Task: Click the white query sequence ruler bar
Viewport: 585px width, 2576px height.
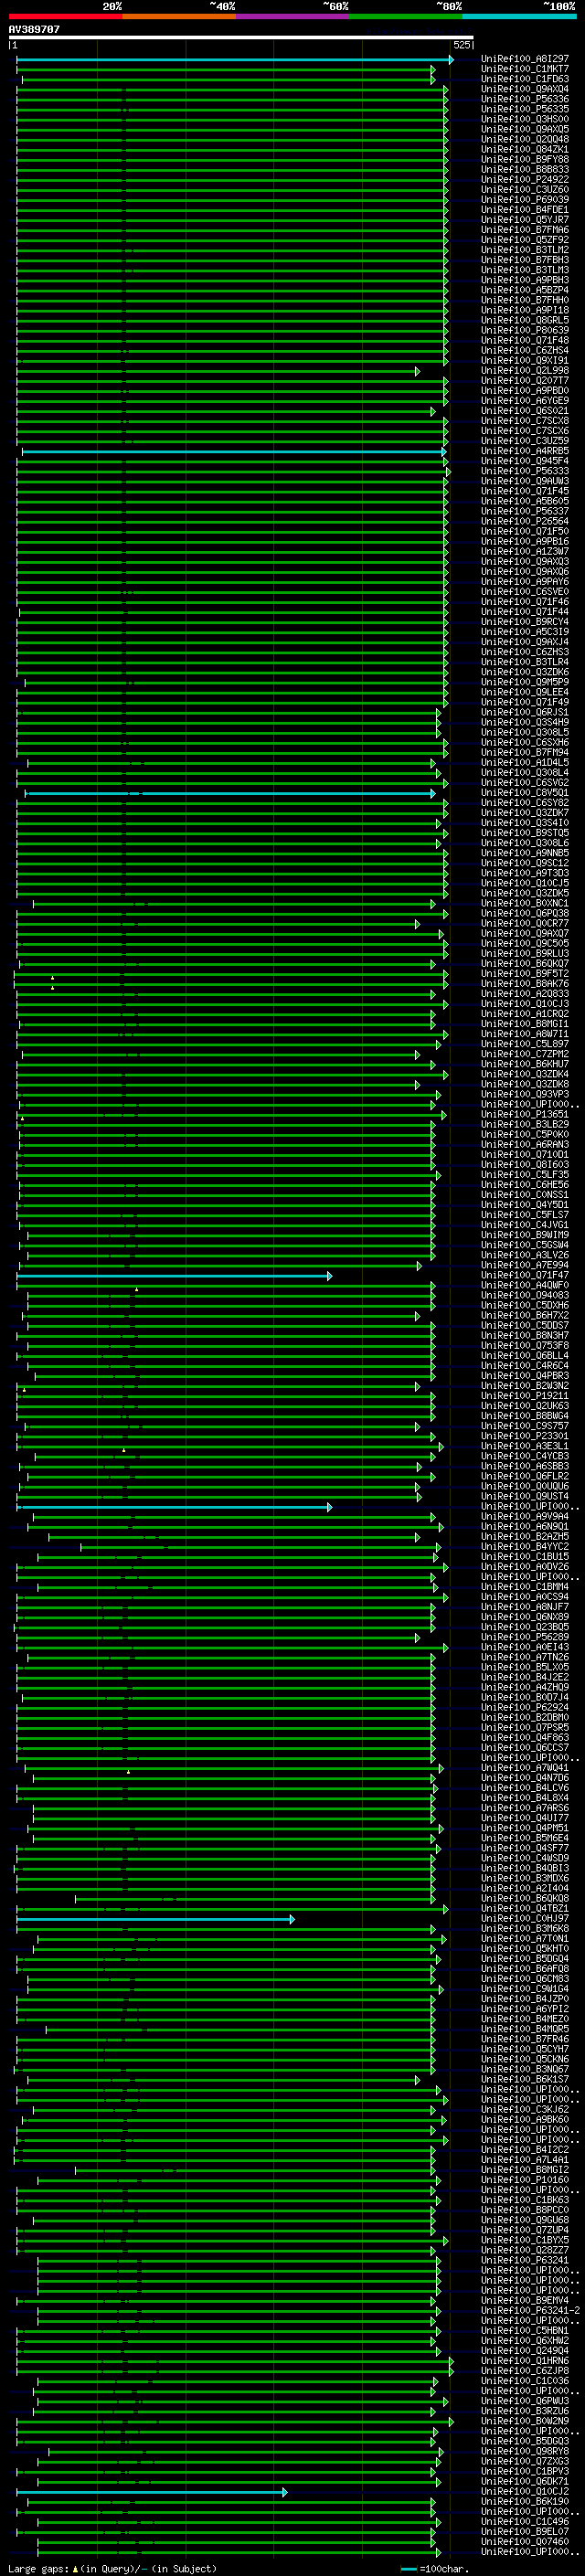Action: [x=240, y=37]
